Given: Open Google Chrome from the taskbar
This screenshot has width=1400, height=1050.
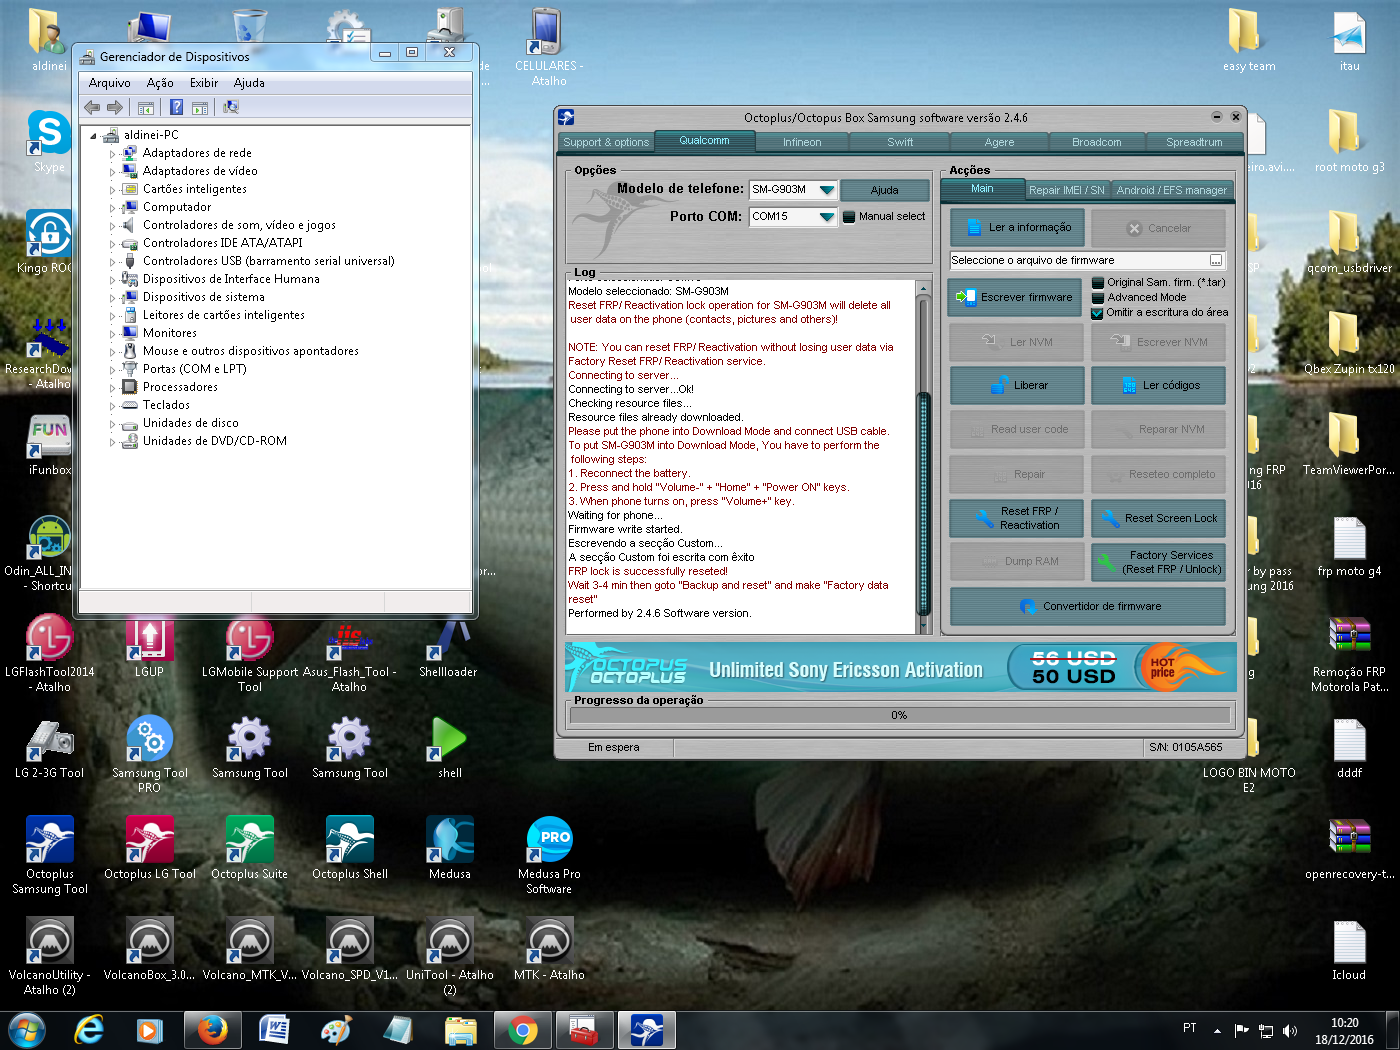Looking at the screenshot, I should (x=522, y=1029).
